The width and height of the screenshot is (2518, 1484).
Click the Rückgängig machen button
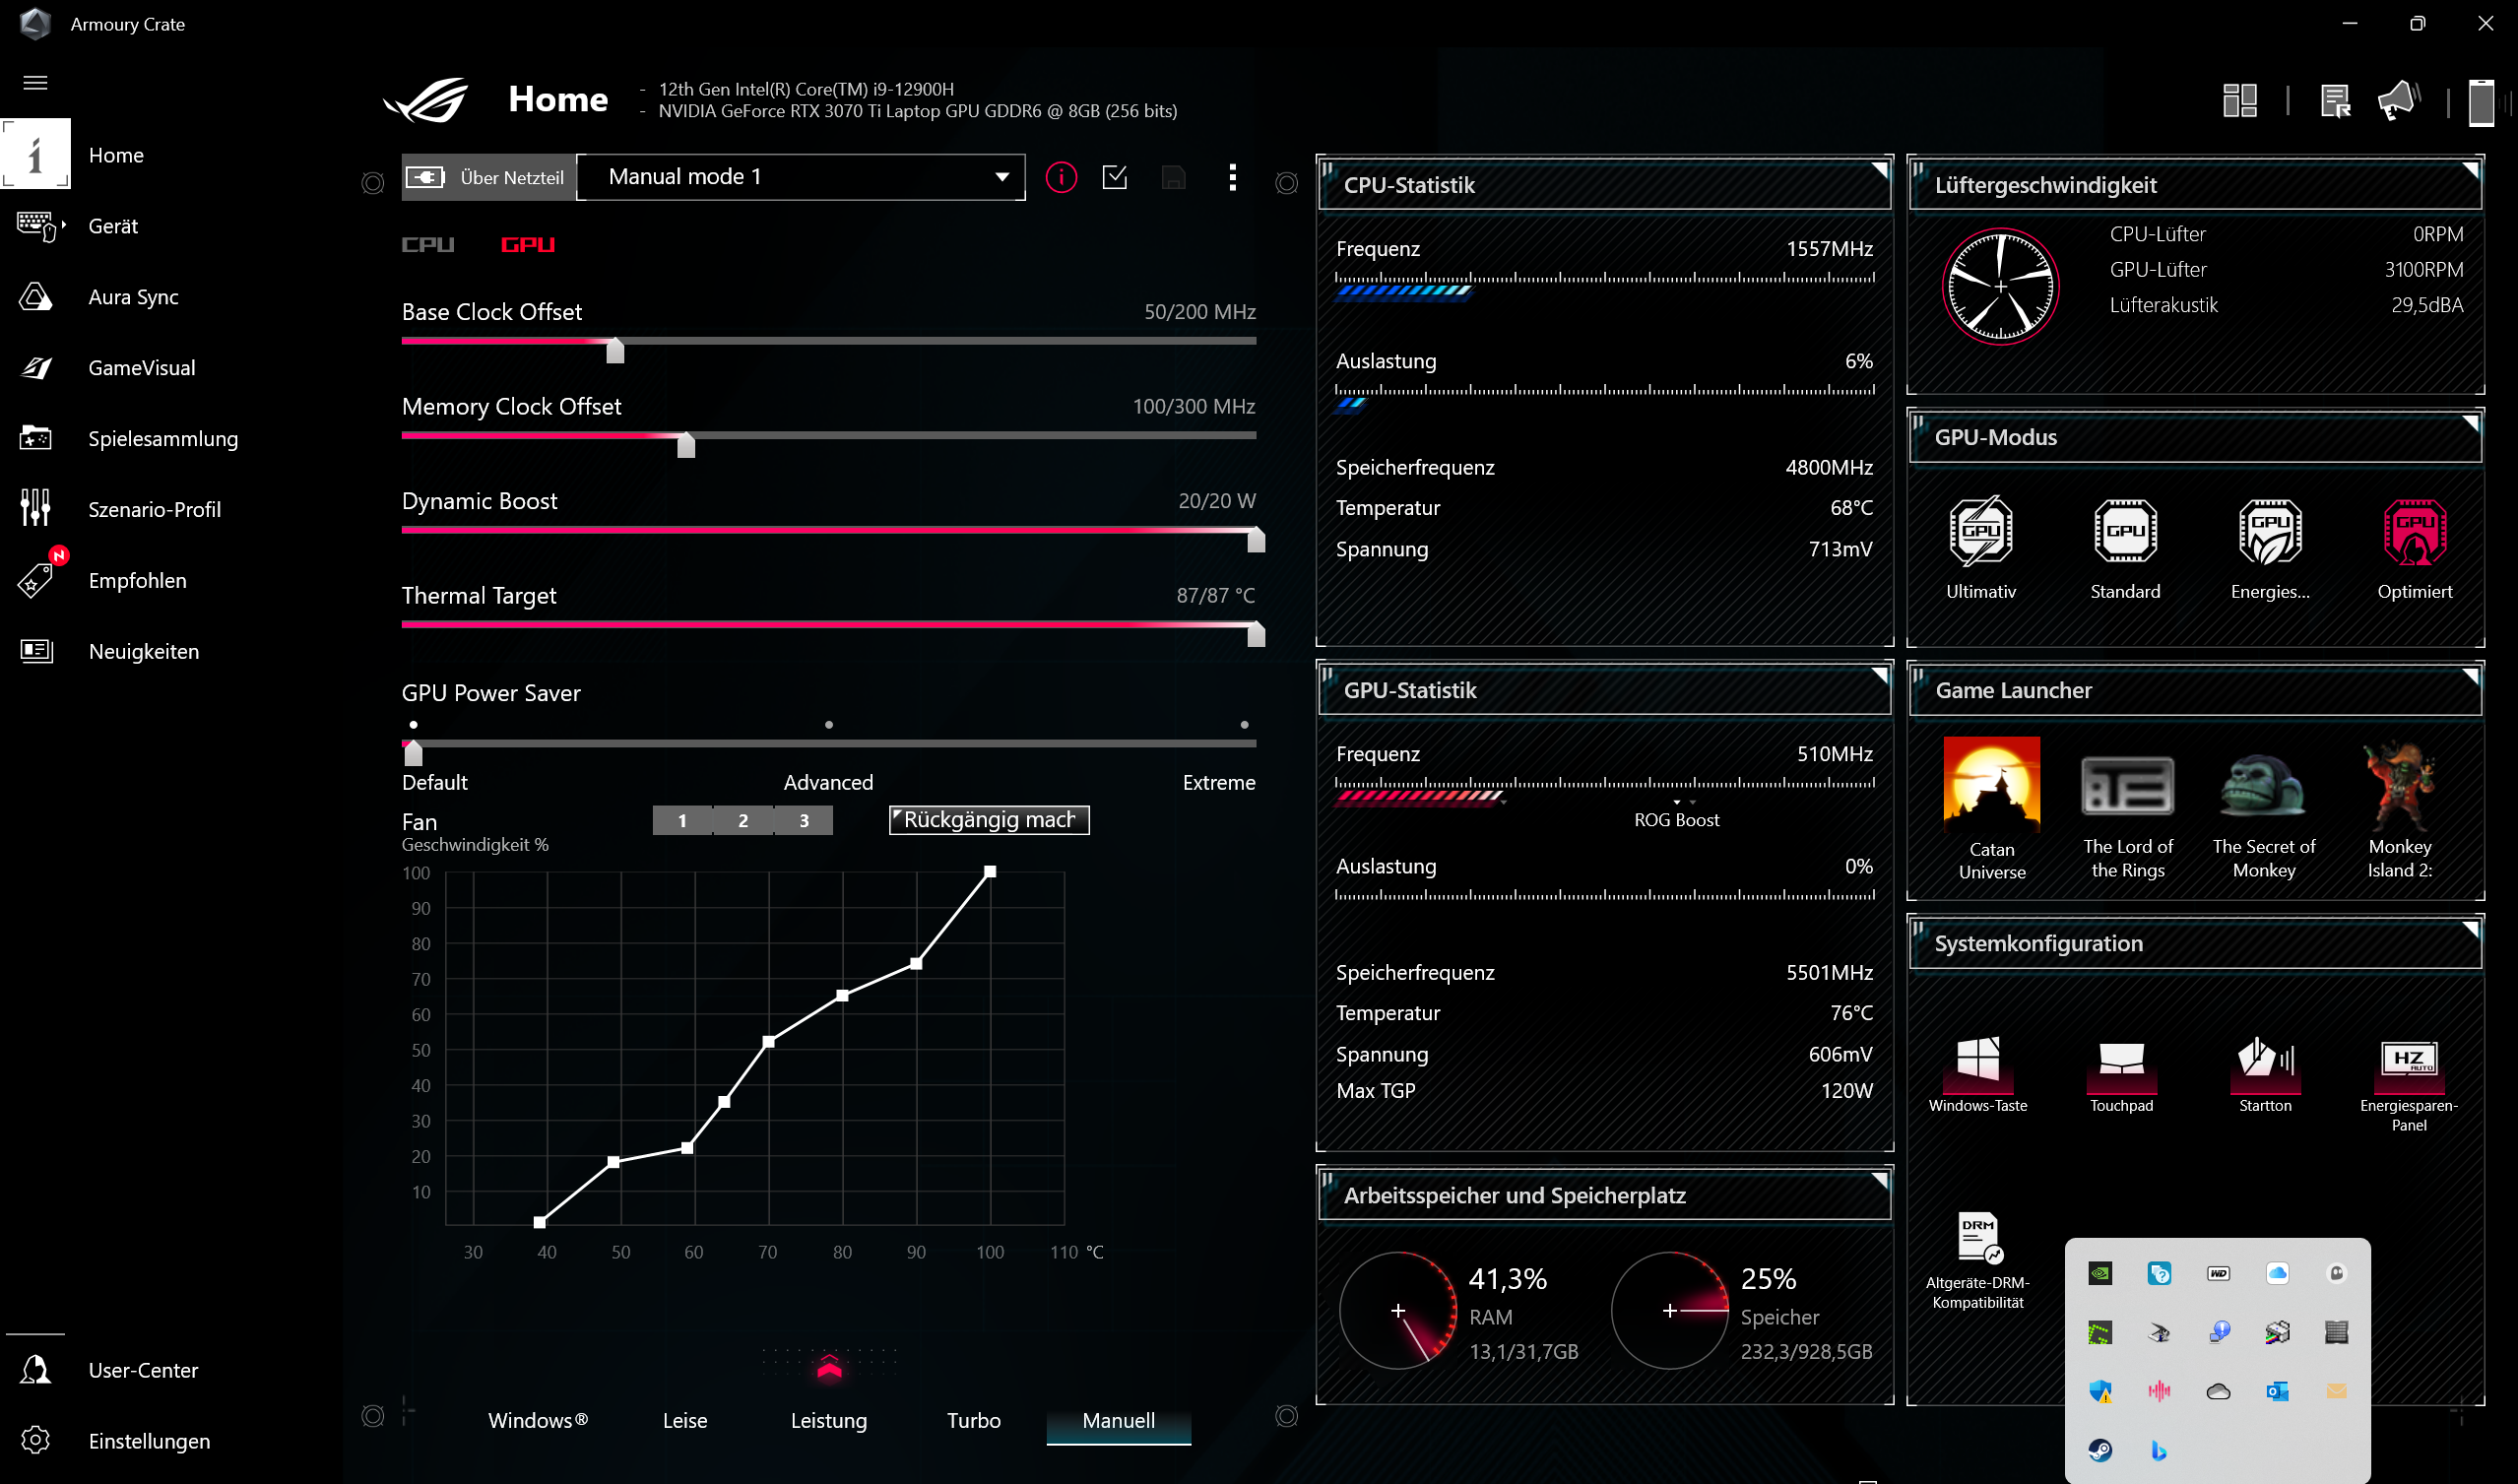click(x=988, y=820)
